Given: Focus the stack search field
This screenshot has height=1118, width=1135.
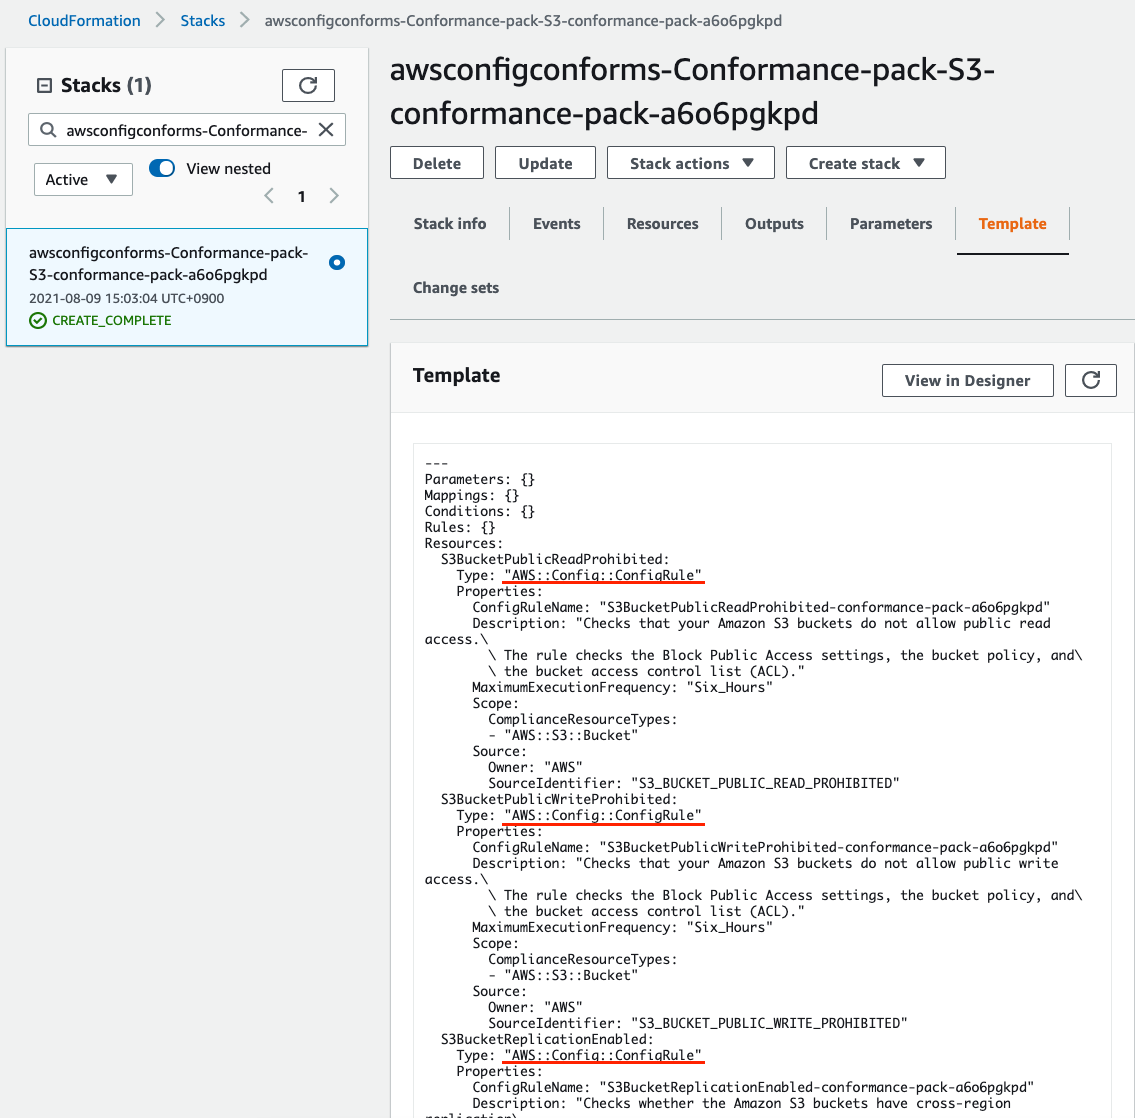Looking at the screenshot, I should click(187, 130).
